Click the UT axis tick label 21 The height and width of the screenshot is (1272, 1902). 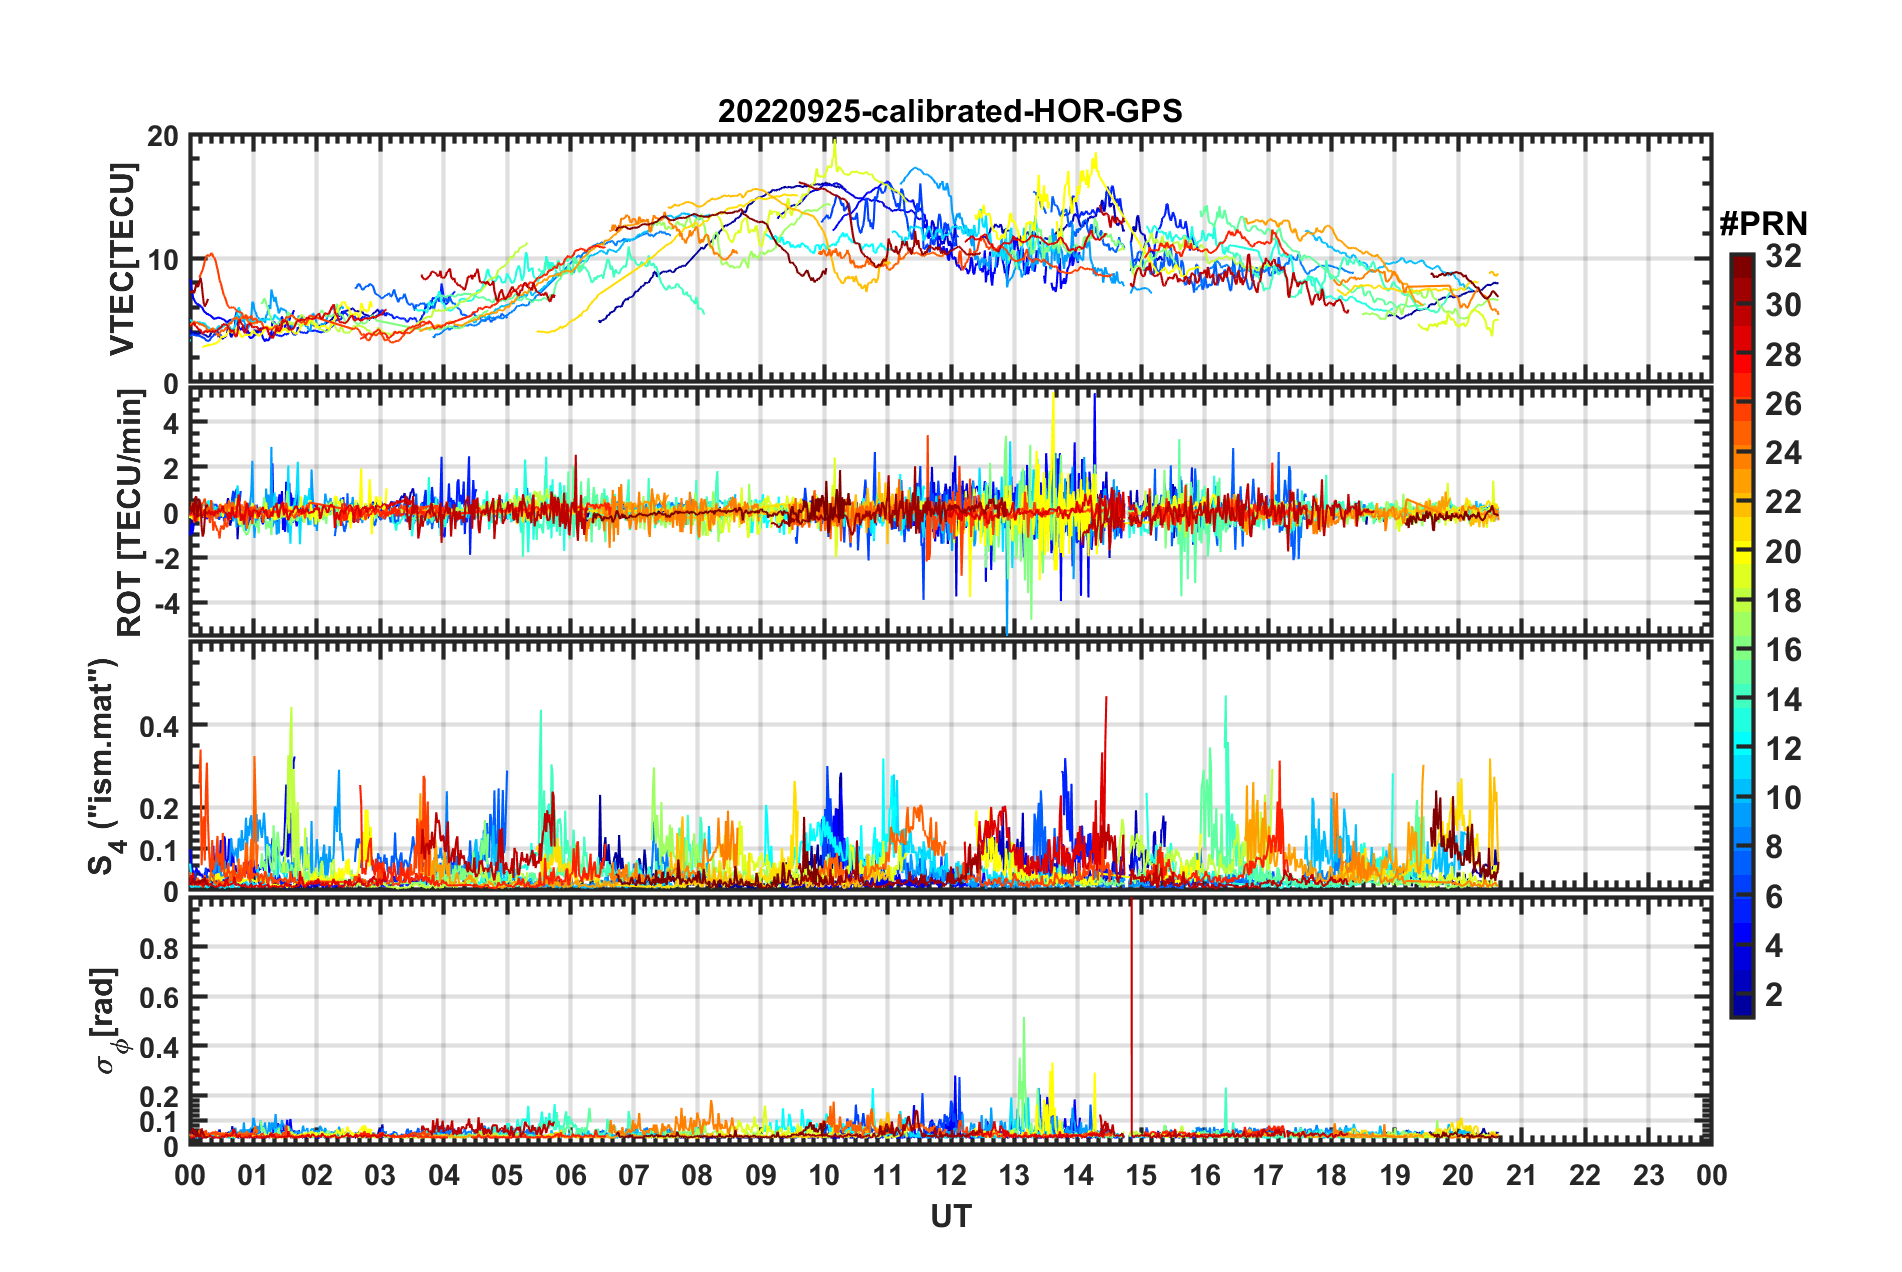(1522, 1175)
